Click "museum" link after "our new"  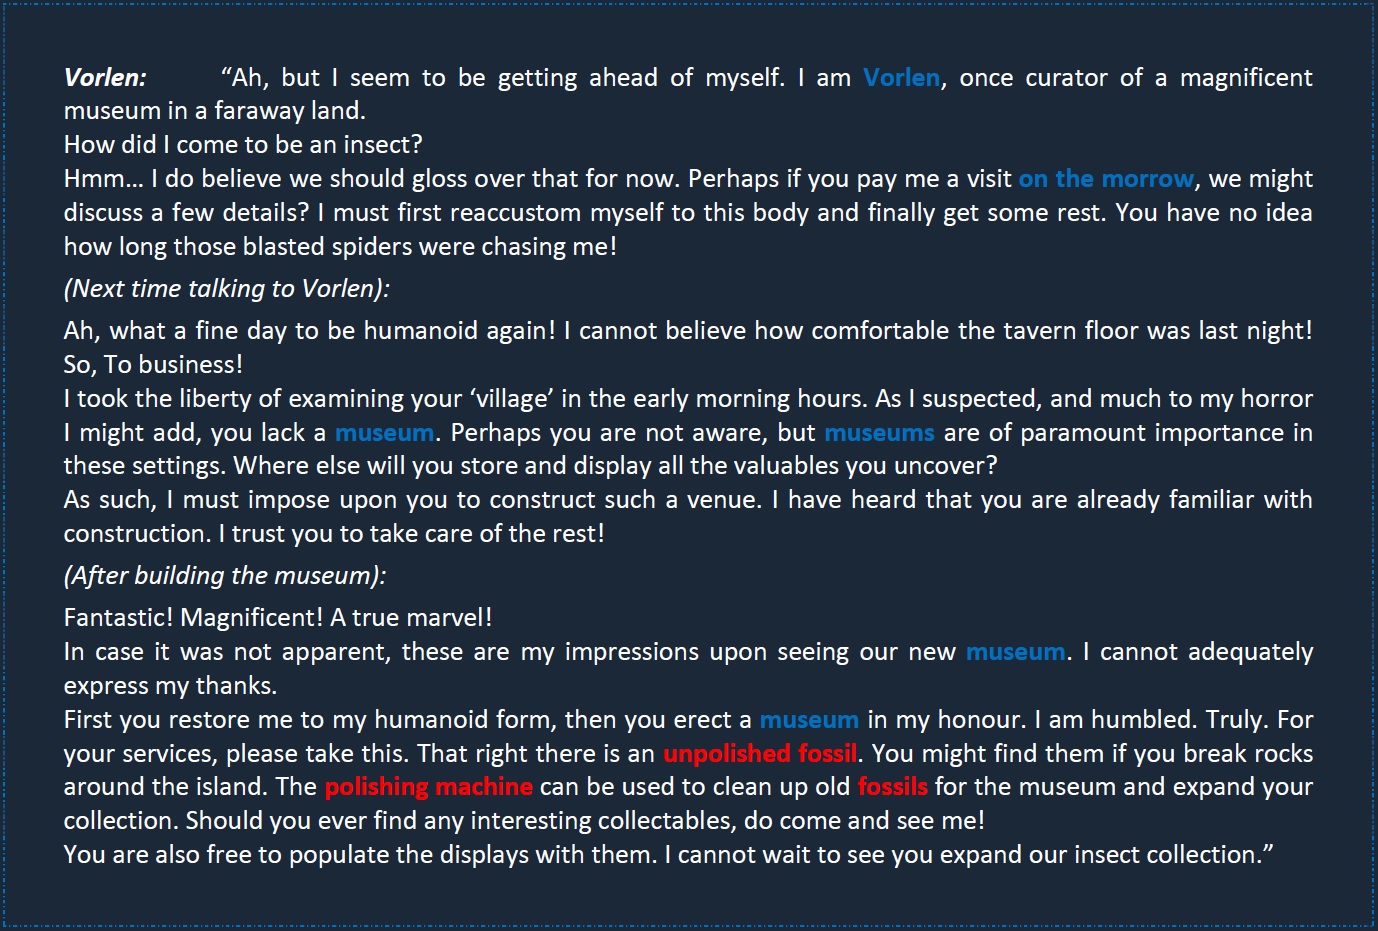(x=1015, y=652)
